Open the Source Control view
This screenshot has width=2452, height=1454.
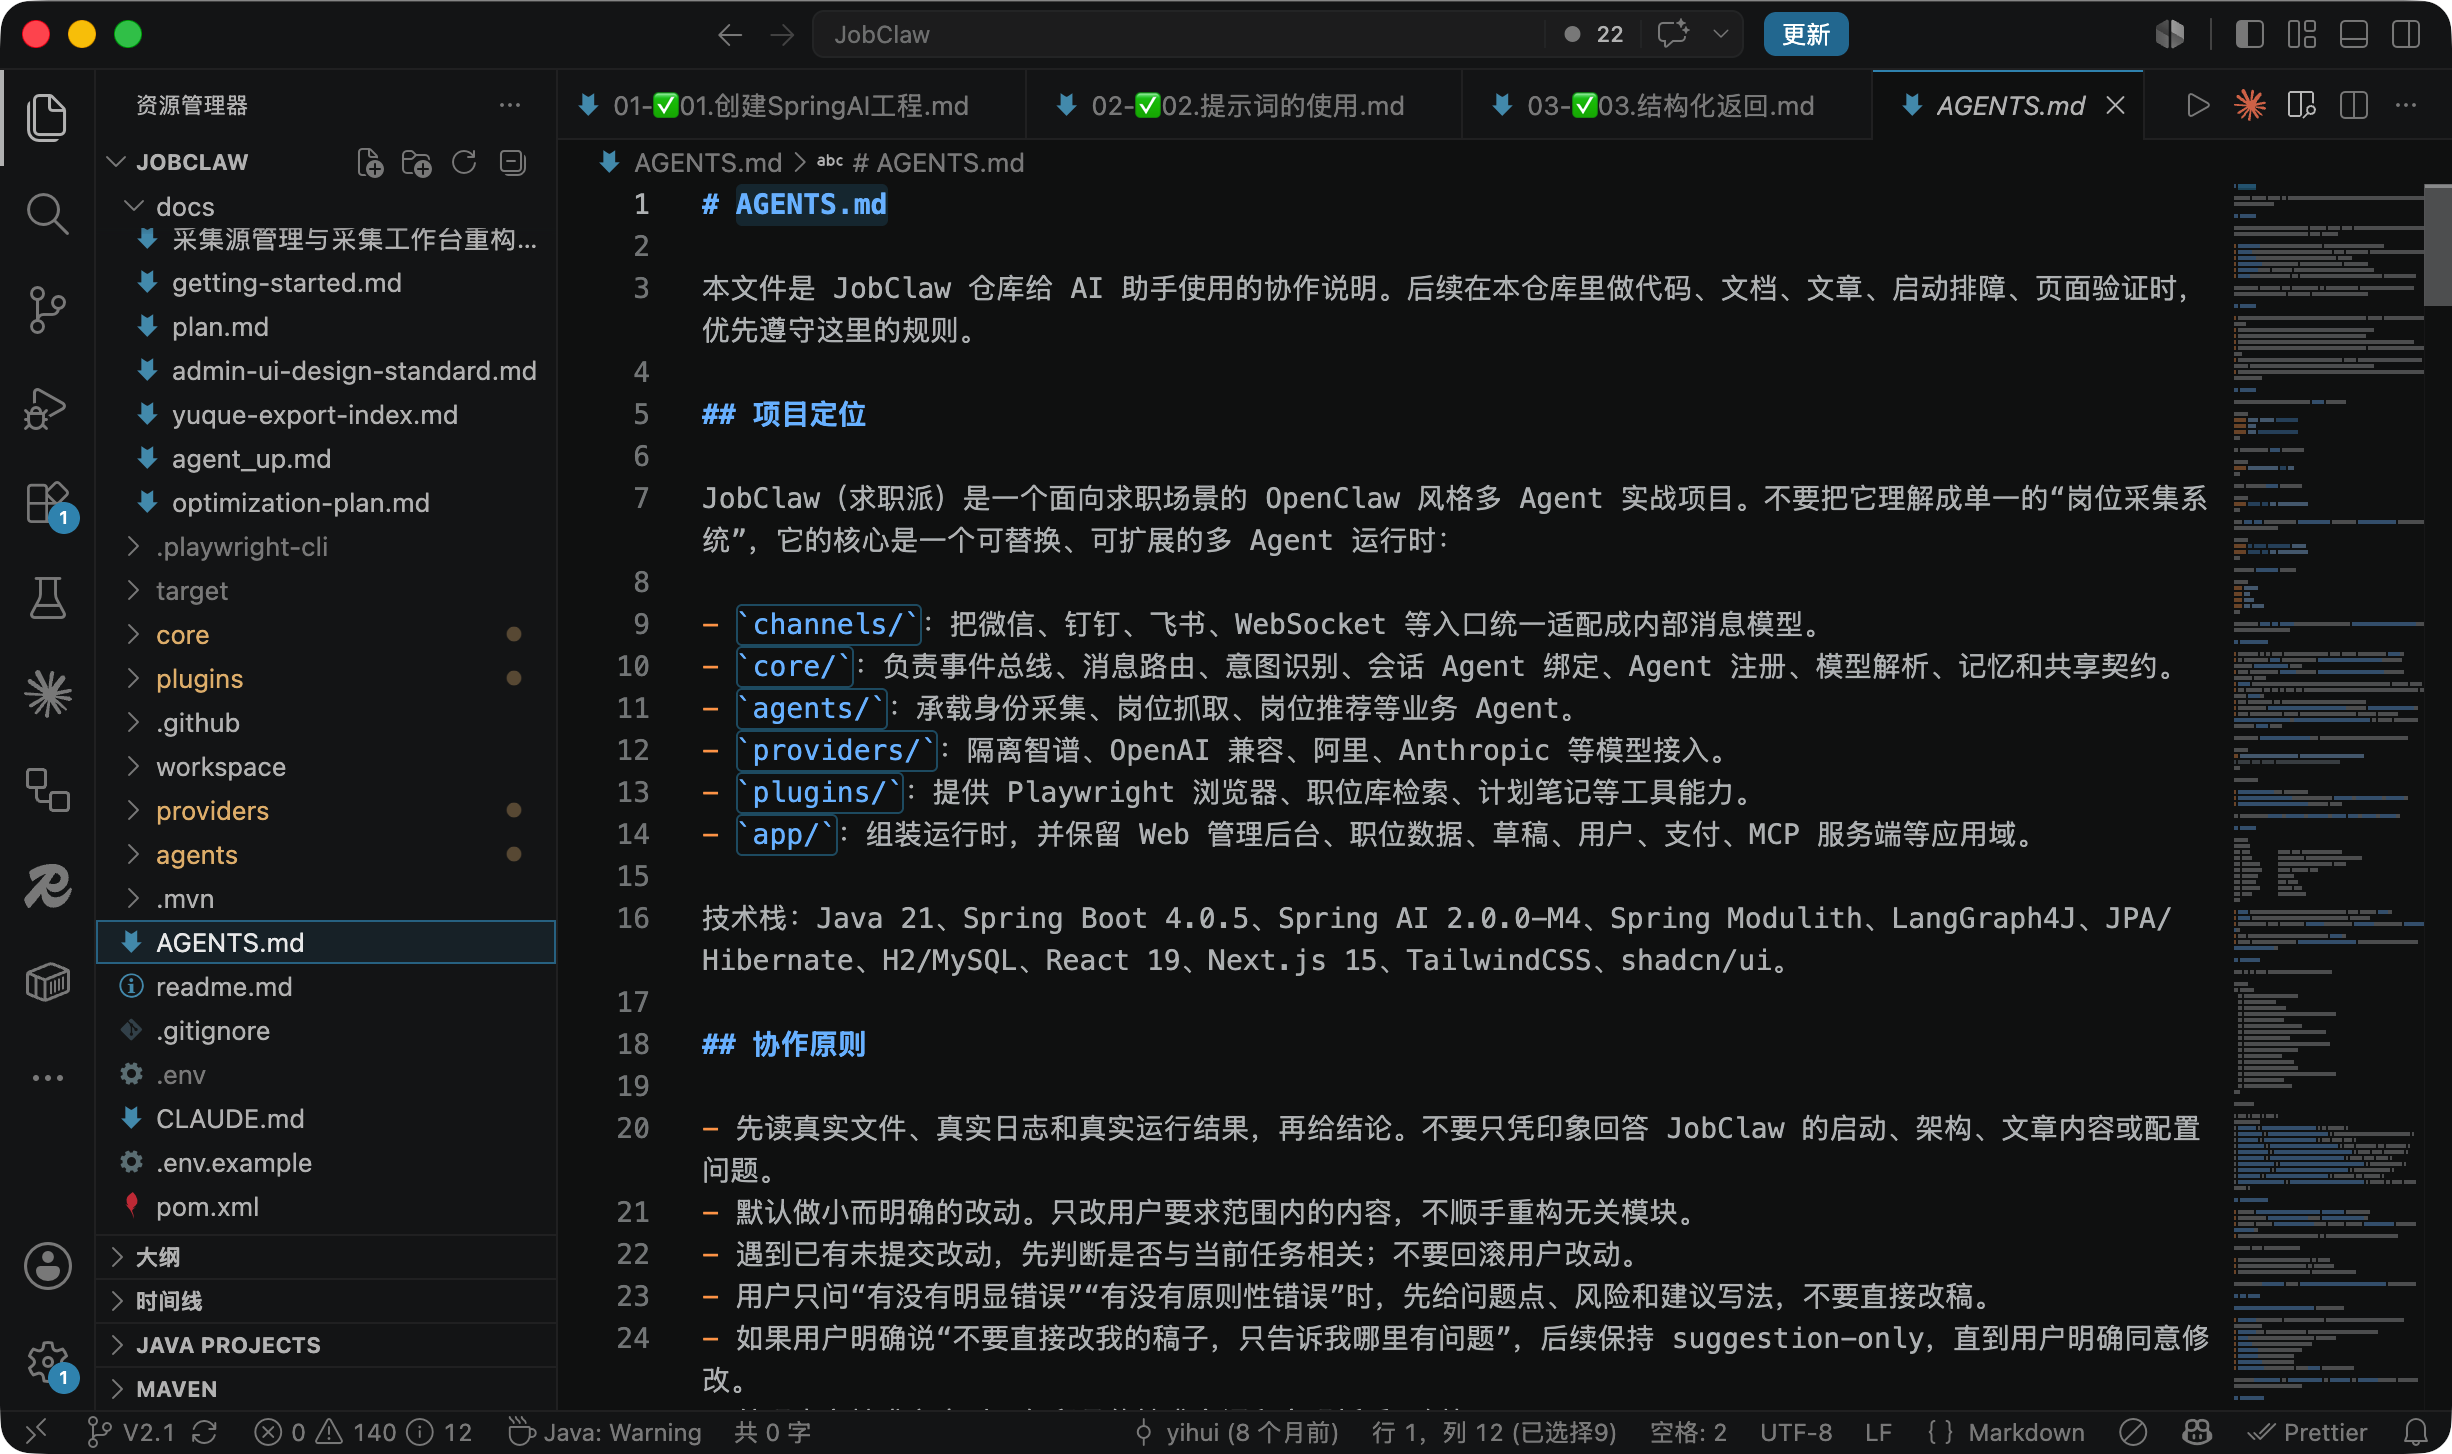click(47, 310)
